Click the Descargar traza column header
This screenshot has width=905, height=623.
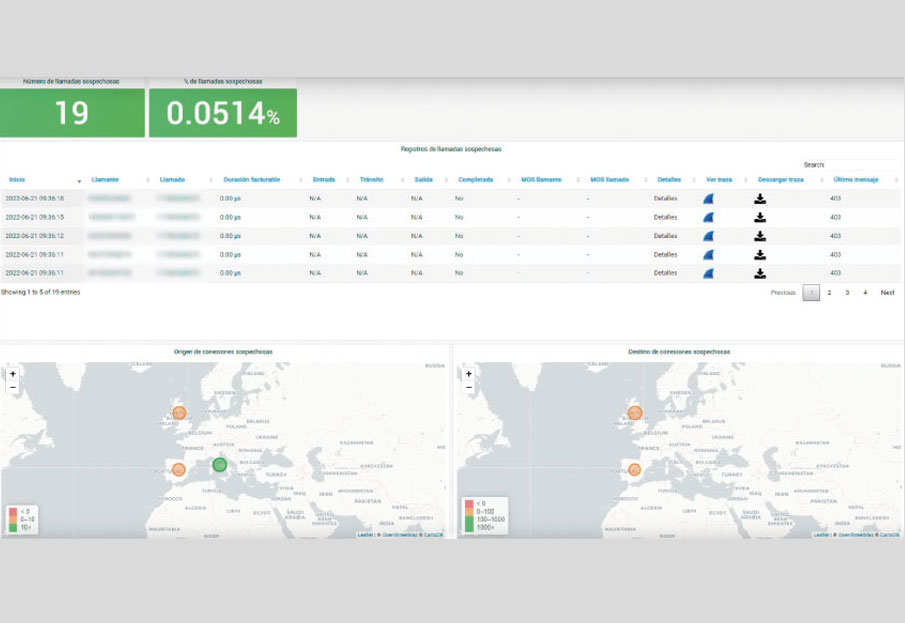tap(780, 180)
